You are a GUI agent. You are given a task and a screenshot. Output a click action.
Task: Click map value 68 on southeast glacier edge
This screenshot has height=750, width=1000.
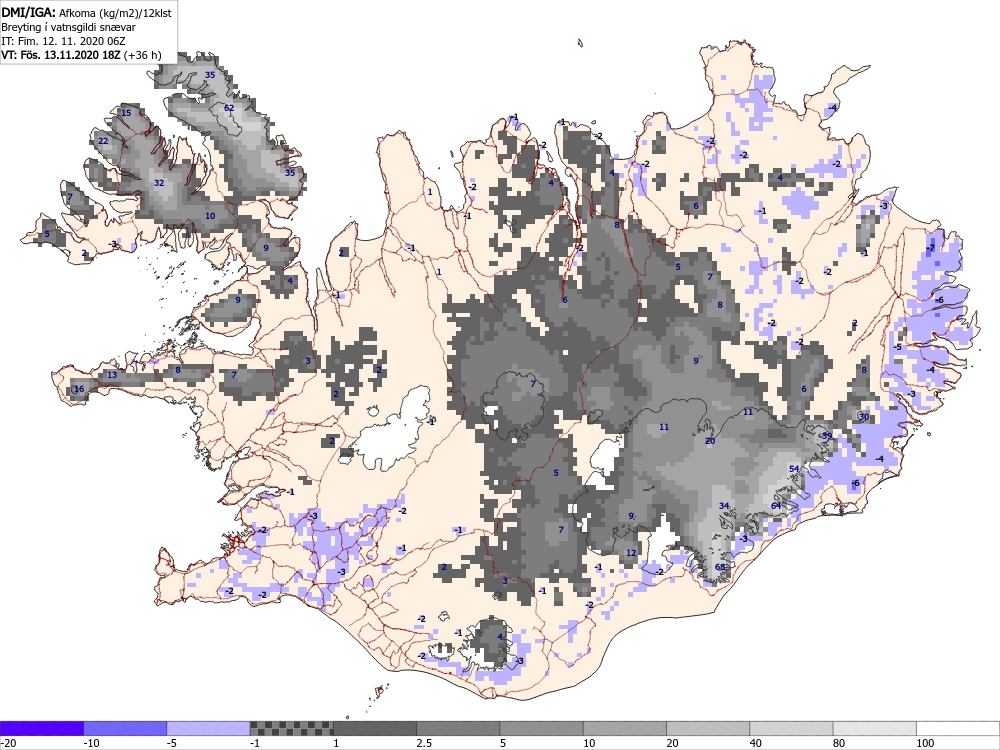click(720, 567)
